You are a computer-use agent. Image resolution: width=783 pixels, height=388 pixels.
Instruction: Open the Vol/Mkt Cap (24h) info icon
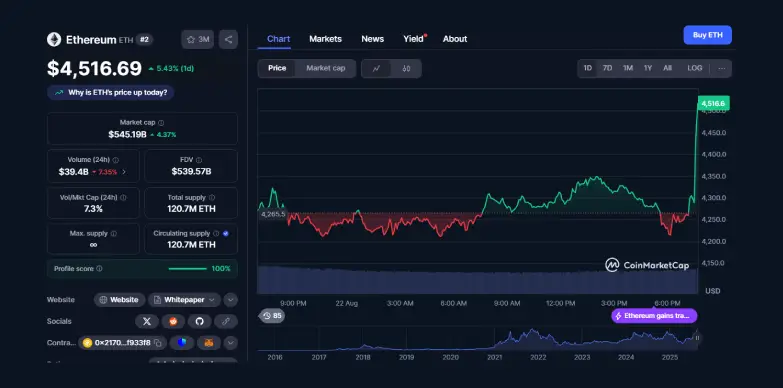pyautogui.click(x=123, y=197)
